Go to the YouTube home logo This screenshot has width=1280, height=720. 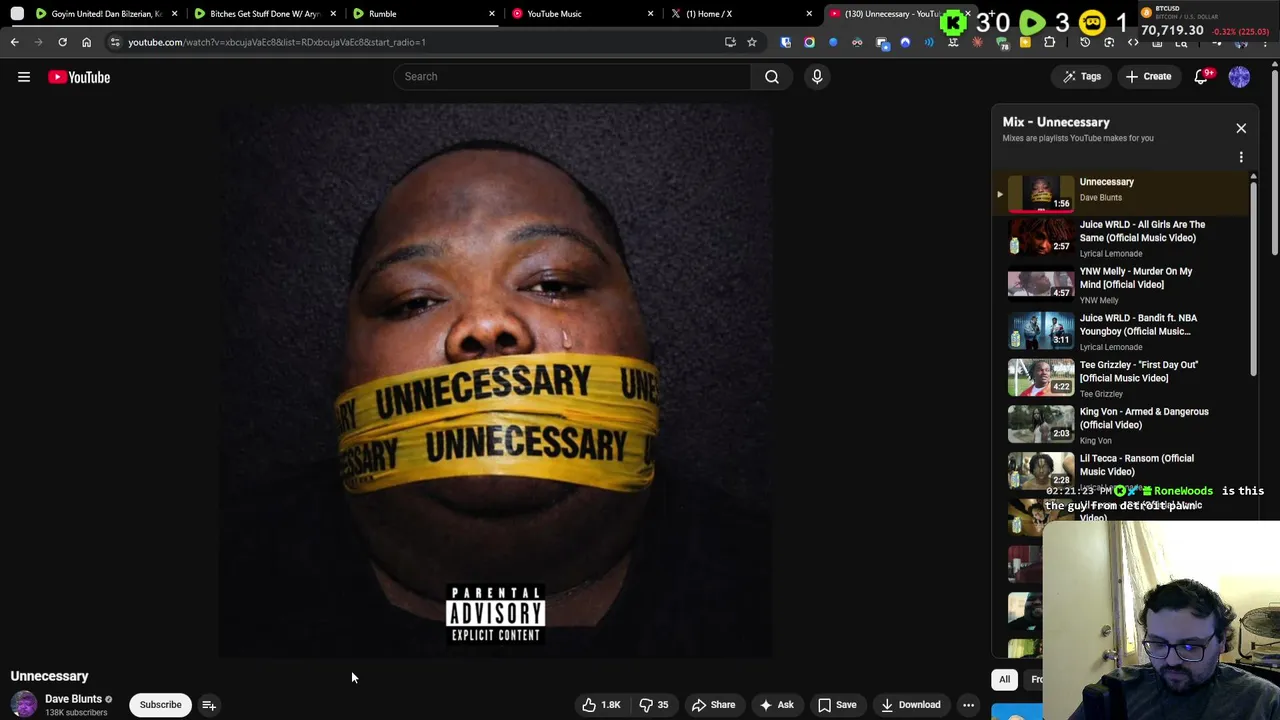(79, 77)
